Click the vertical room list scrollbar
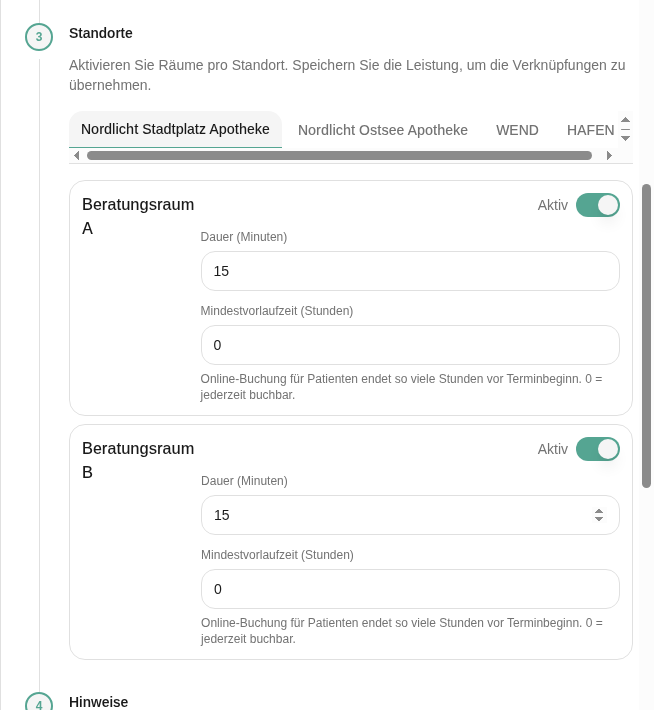This screenshot has width=672, height=710. tap(647, 336)
